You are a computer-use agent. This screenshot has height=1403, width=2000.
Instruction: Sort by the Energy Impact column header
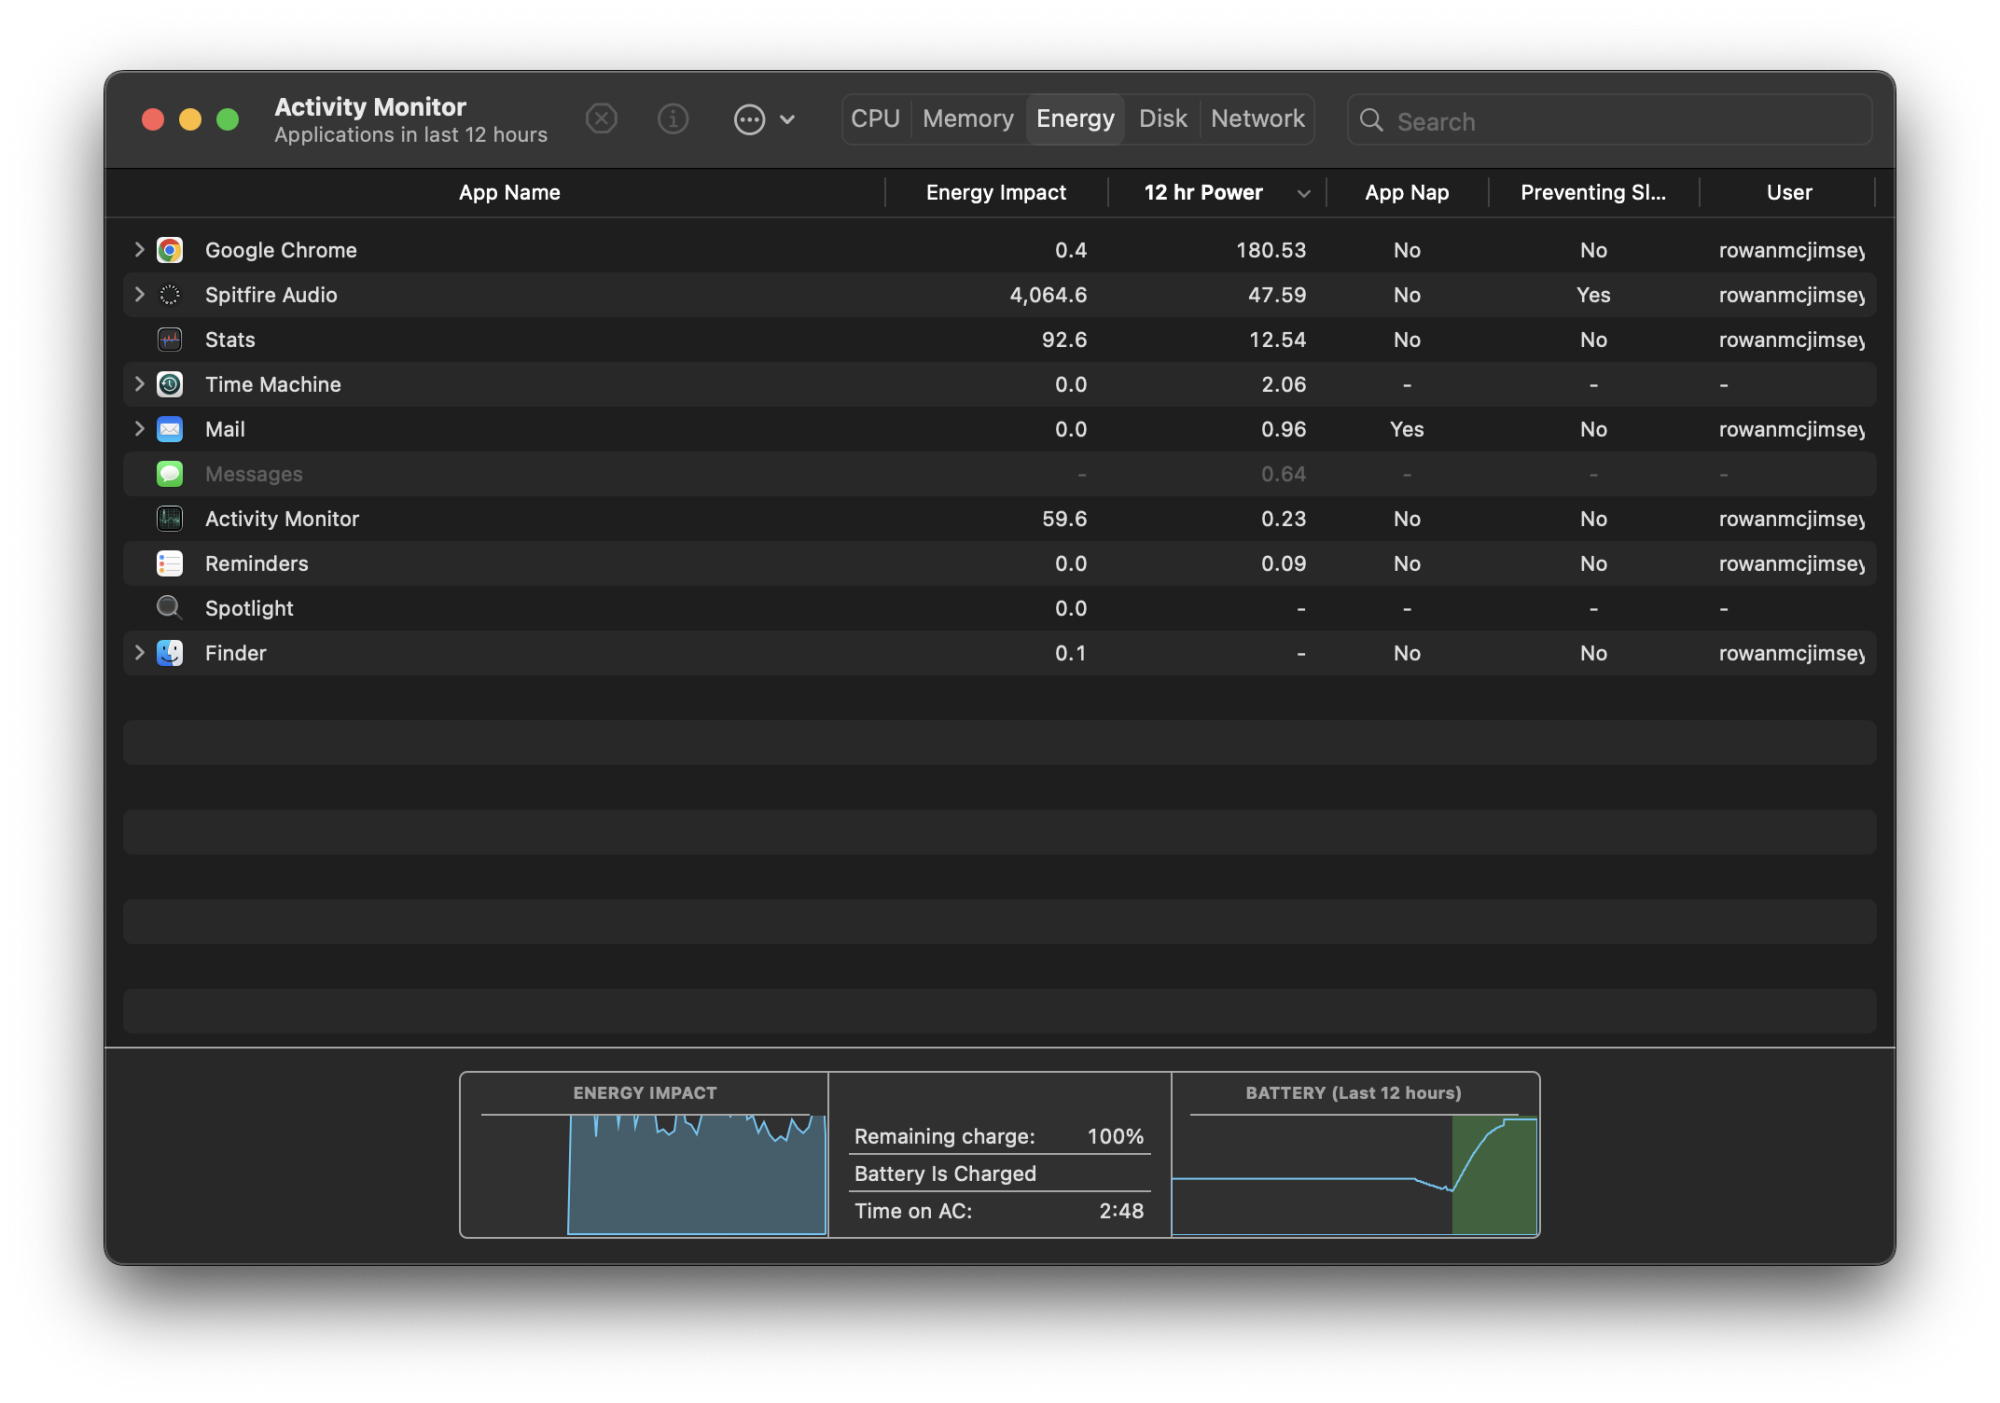coord(995,193)
